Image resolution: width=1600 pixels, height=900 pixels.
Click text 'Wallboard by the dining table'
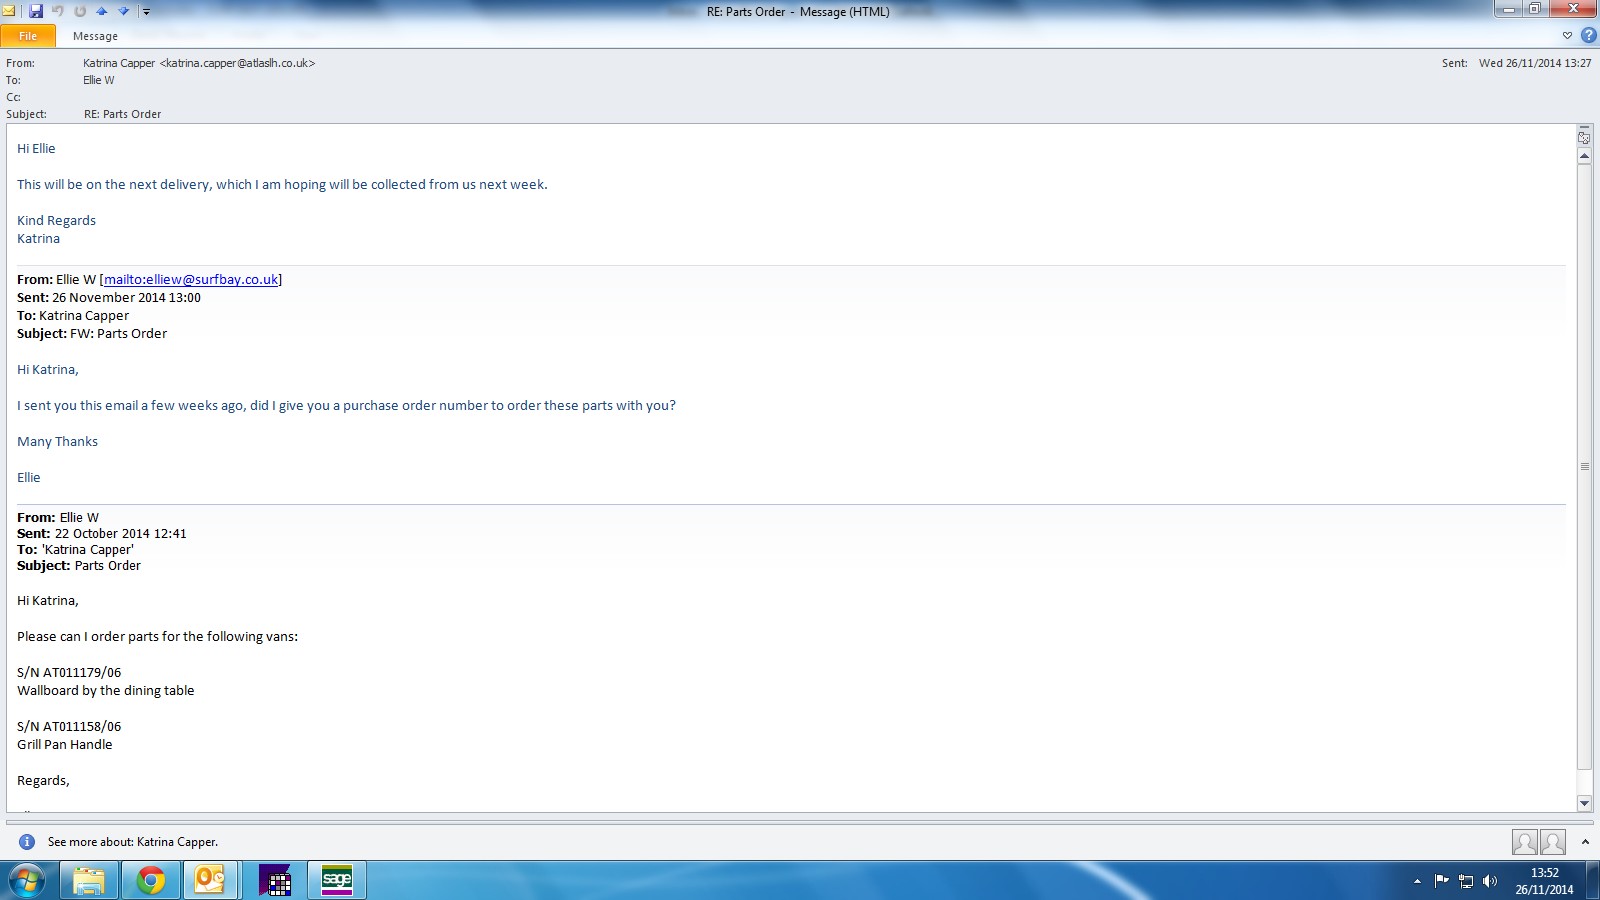coord(106,691)
